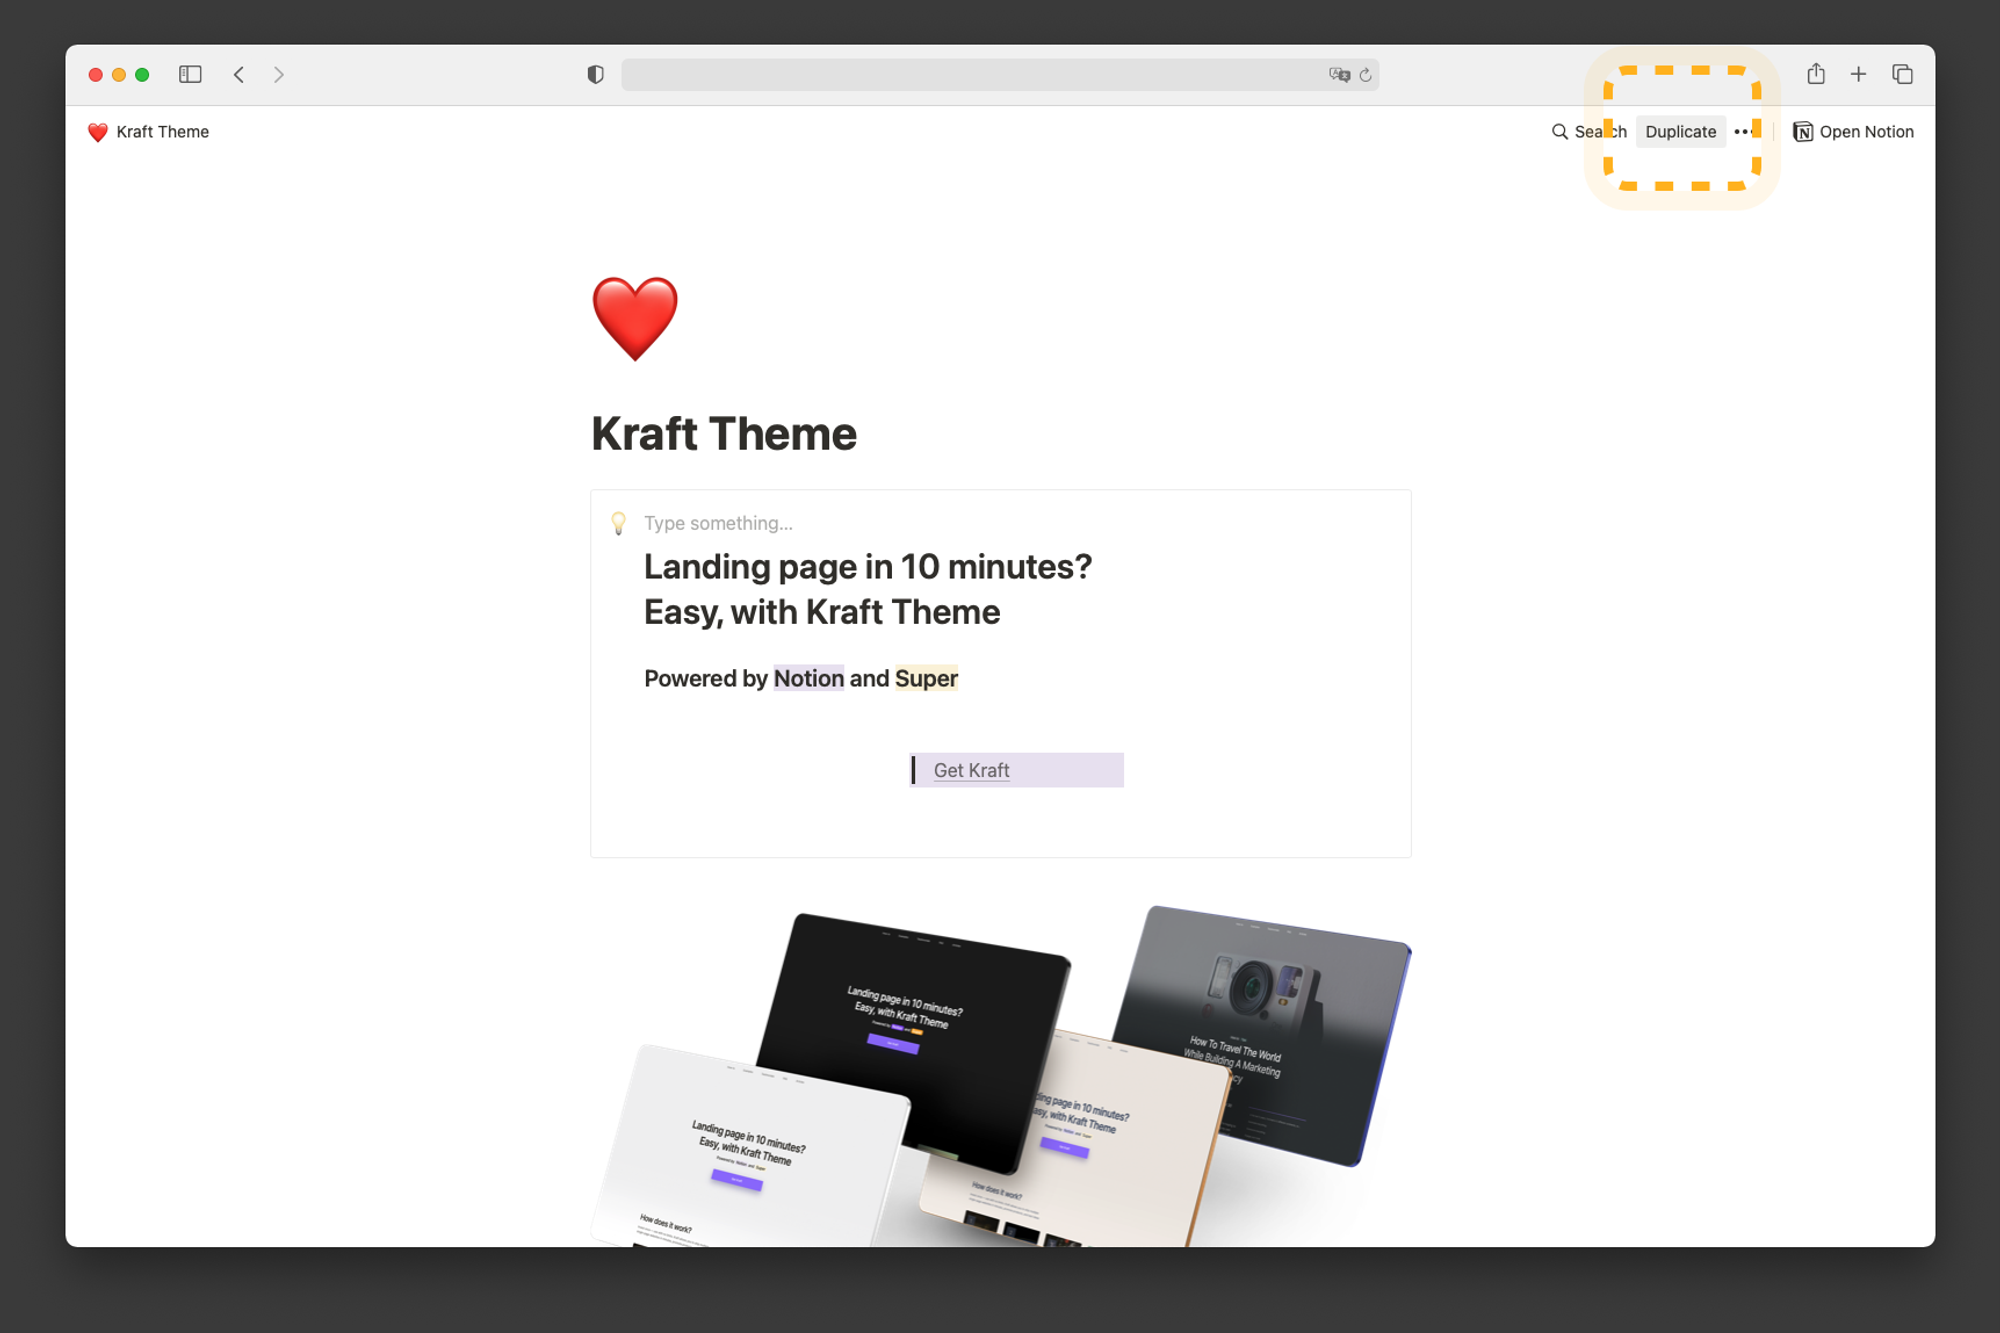Reload the page with refresh icon
Viewport: 2000px width, 1333px height.
coord(1365,74)
